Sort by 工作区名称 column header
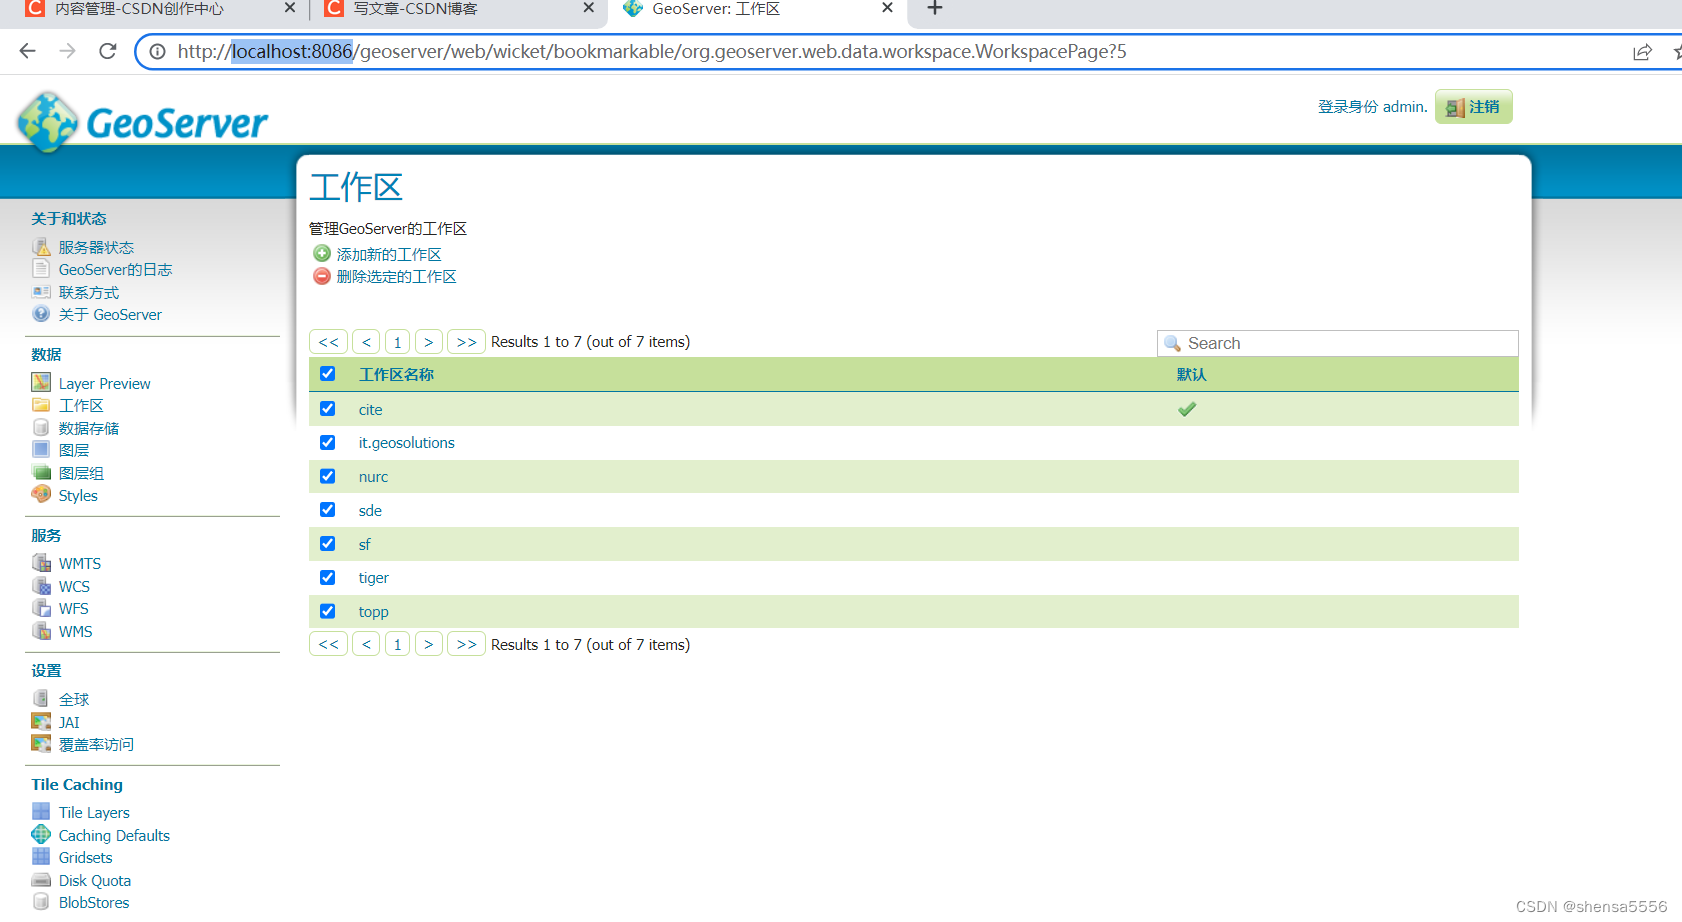 coord(396,374)
